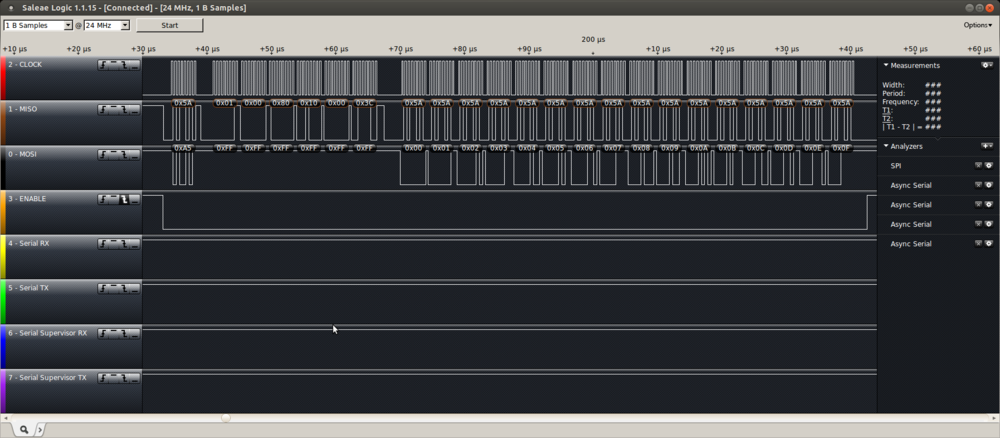The height and width of the screenshot is (438, 1000).
Task: Click the T1 timing marker label
Action: point(887,110)
